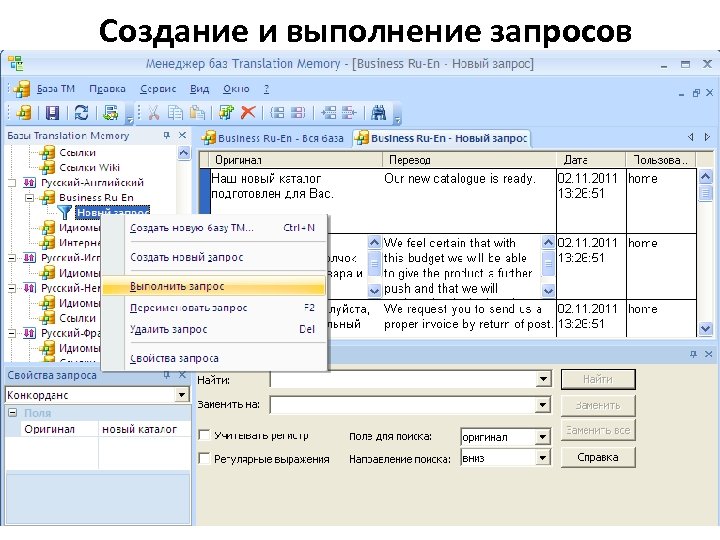The width and height of the screenshot is (720, 540).
Task: Collapse the Русский-Исп tree node
Action: point(12,258)
